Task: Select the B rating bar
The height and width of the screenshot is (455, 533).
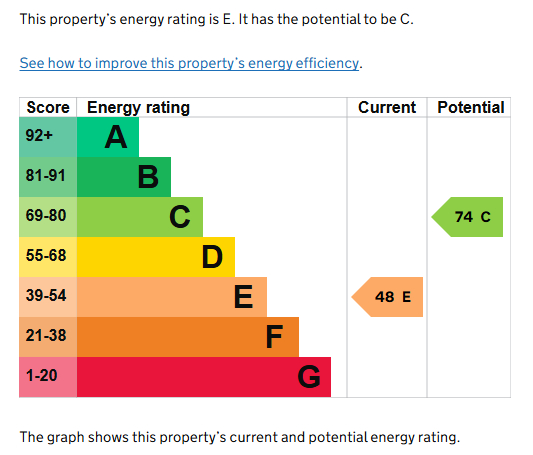Action: (x=124, y=177)
